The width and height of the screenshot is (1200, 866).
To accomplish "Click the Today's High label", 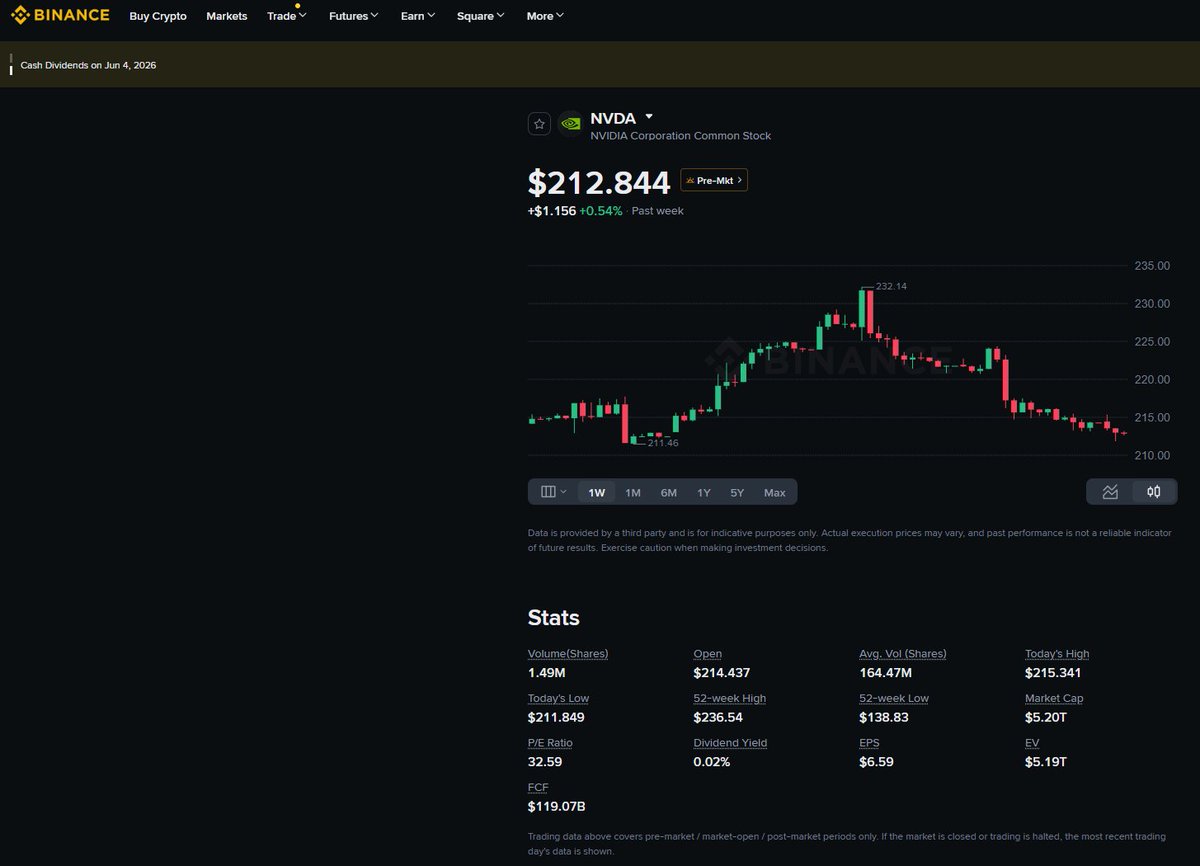I will coord(1057,654).
